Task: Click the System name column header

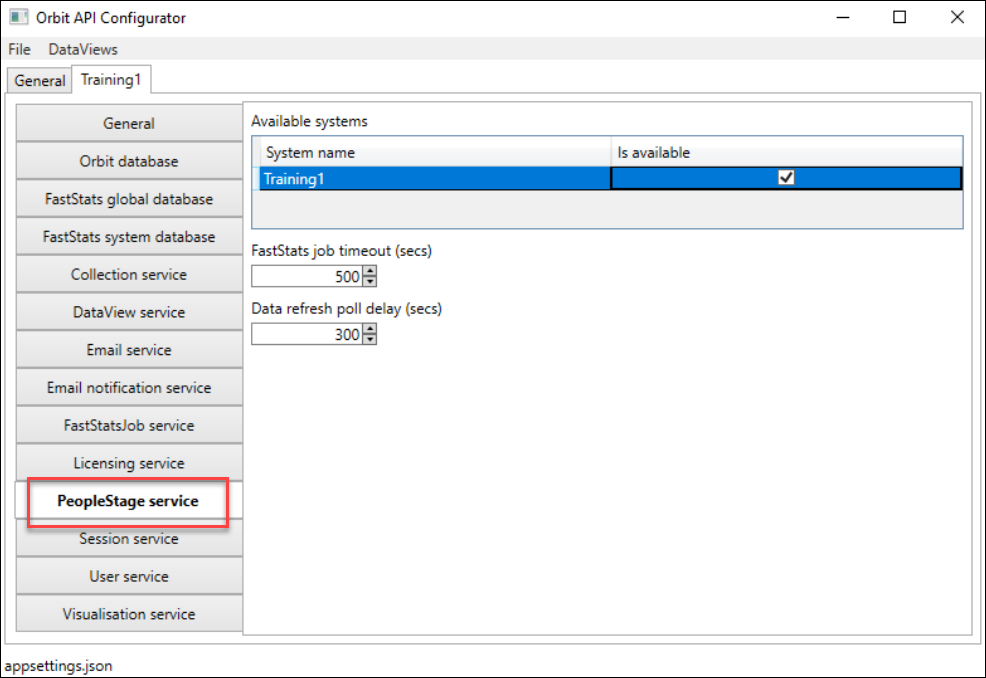Action: click(435, 152)
